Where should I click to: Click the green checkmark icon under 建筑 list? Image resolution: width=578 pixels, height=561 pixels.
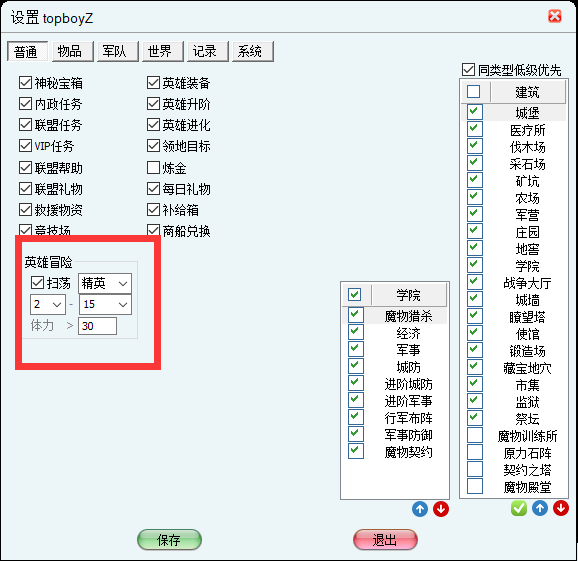[519, 508]
